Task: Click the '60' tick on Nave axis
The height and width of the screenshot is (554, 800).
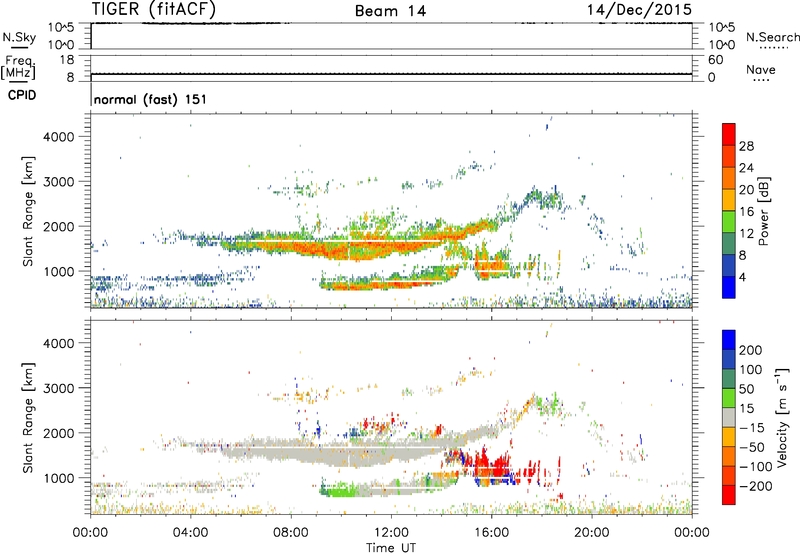Action: click(x=716, y=60)
